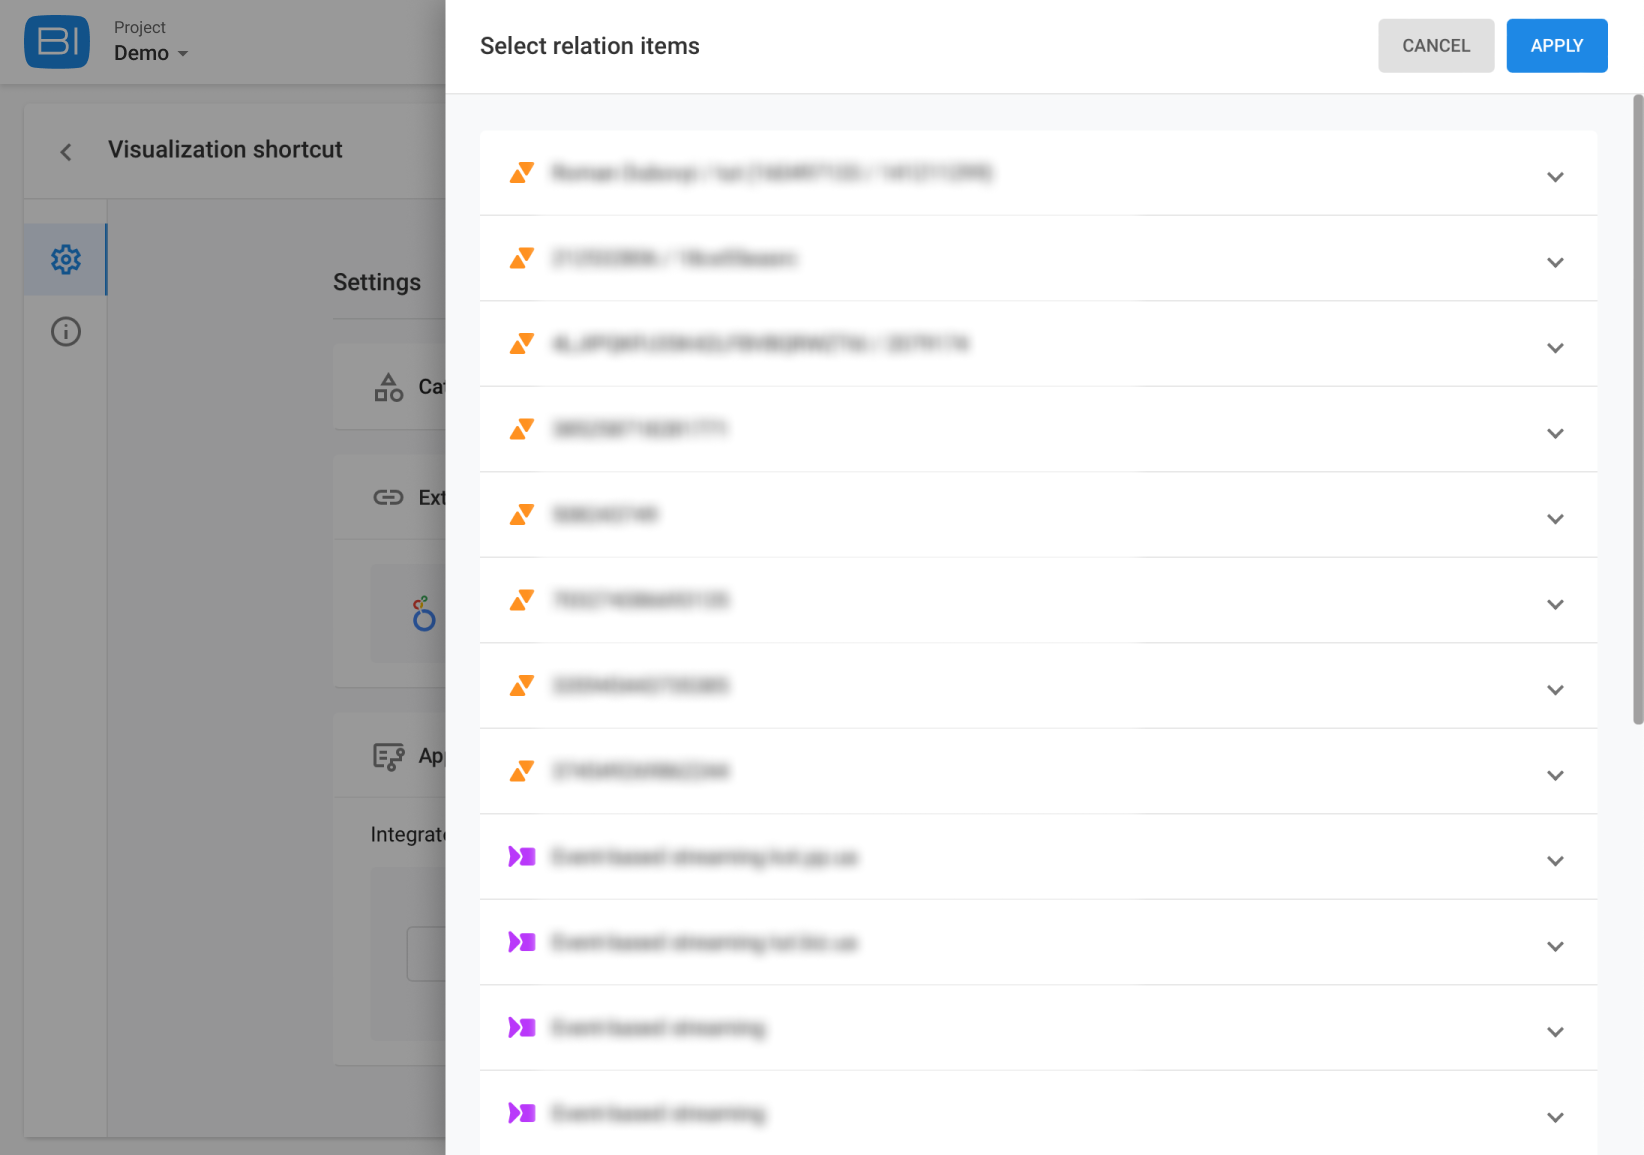Click the orange icon of fourth relation
1644x1155 pixels.
[x=522, y=429]
